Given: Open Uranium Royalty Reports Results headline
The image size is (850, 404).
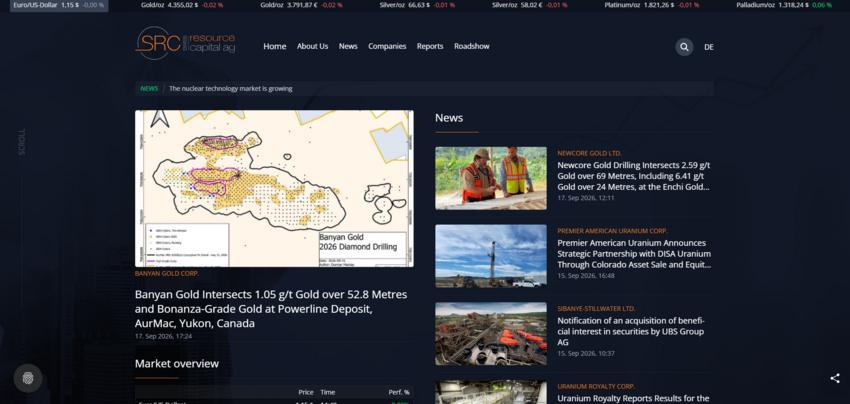Looking at the screenshot, I should [x=633, y=399].
